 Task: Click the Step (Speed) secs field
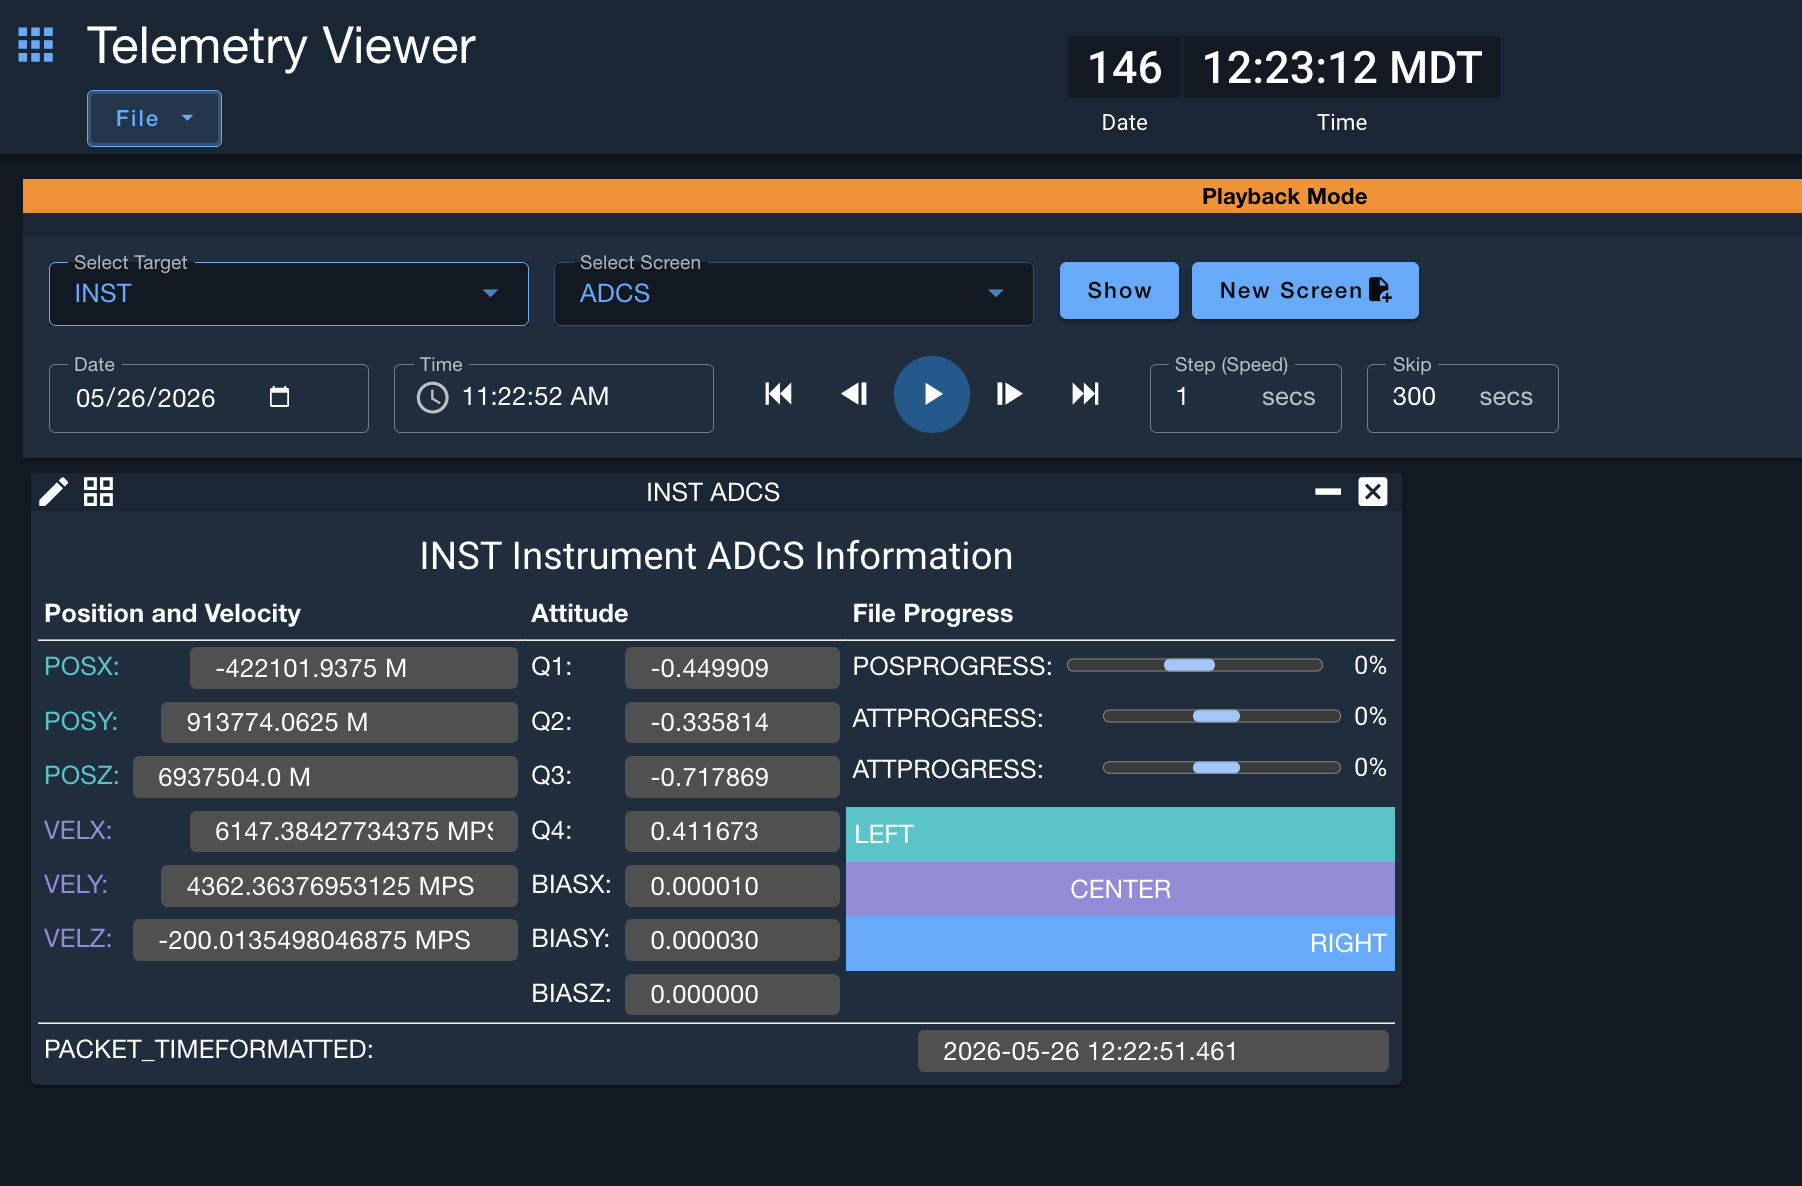[x=1245, y=398]
